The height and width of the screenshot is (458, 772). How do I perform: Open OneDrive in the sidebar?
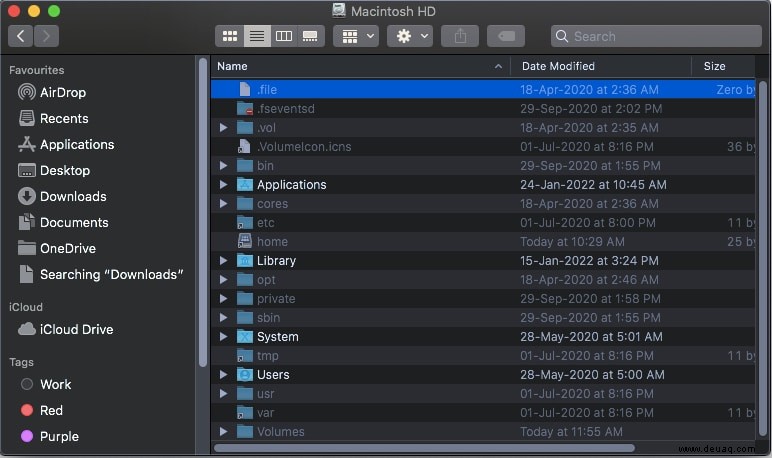tap(67, 248)
